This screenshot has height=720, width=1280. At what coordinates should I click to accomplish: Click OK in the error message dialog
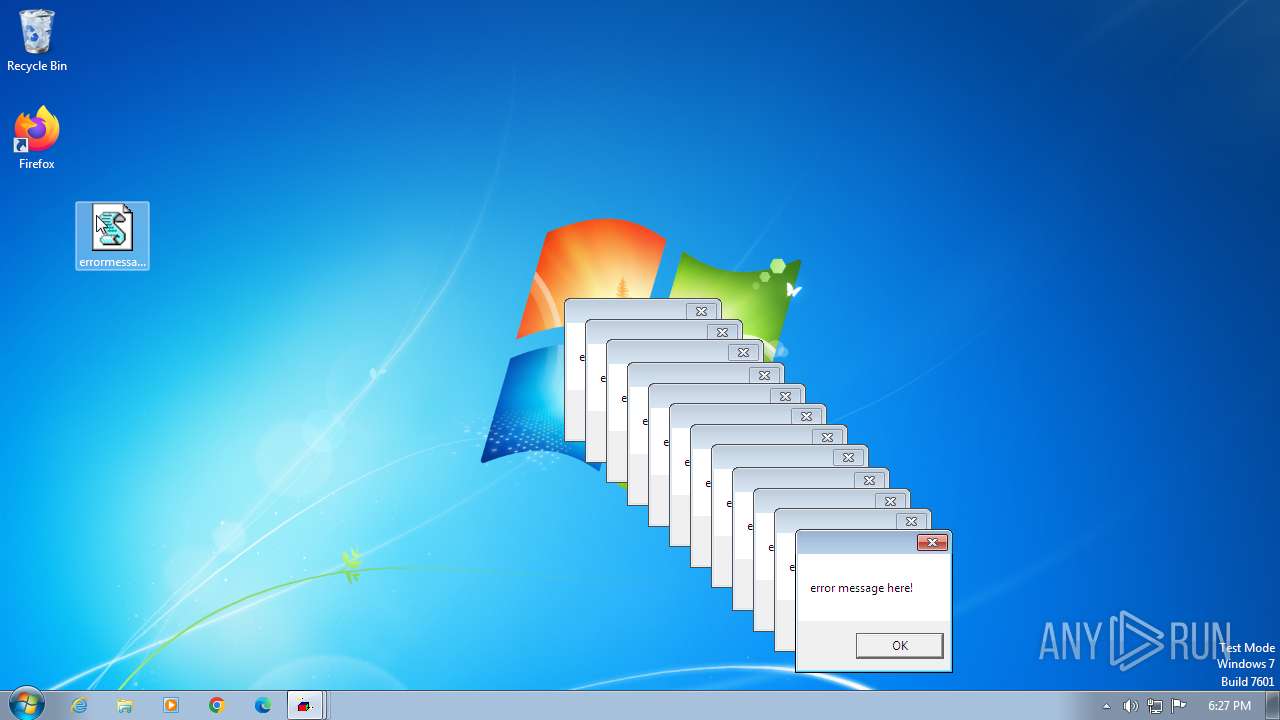coord(899,646)
